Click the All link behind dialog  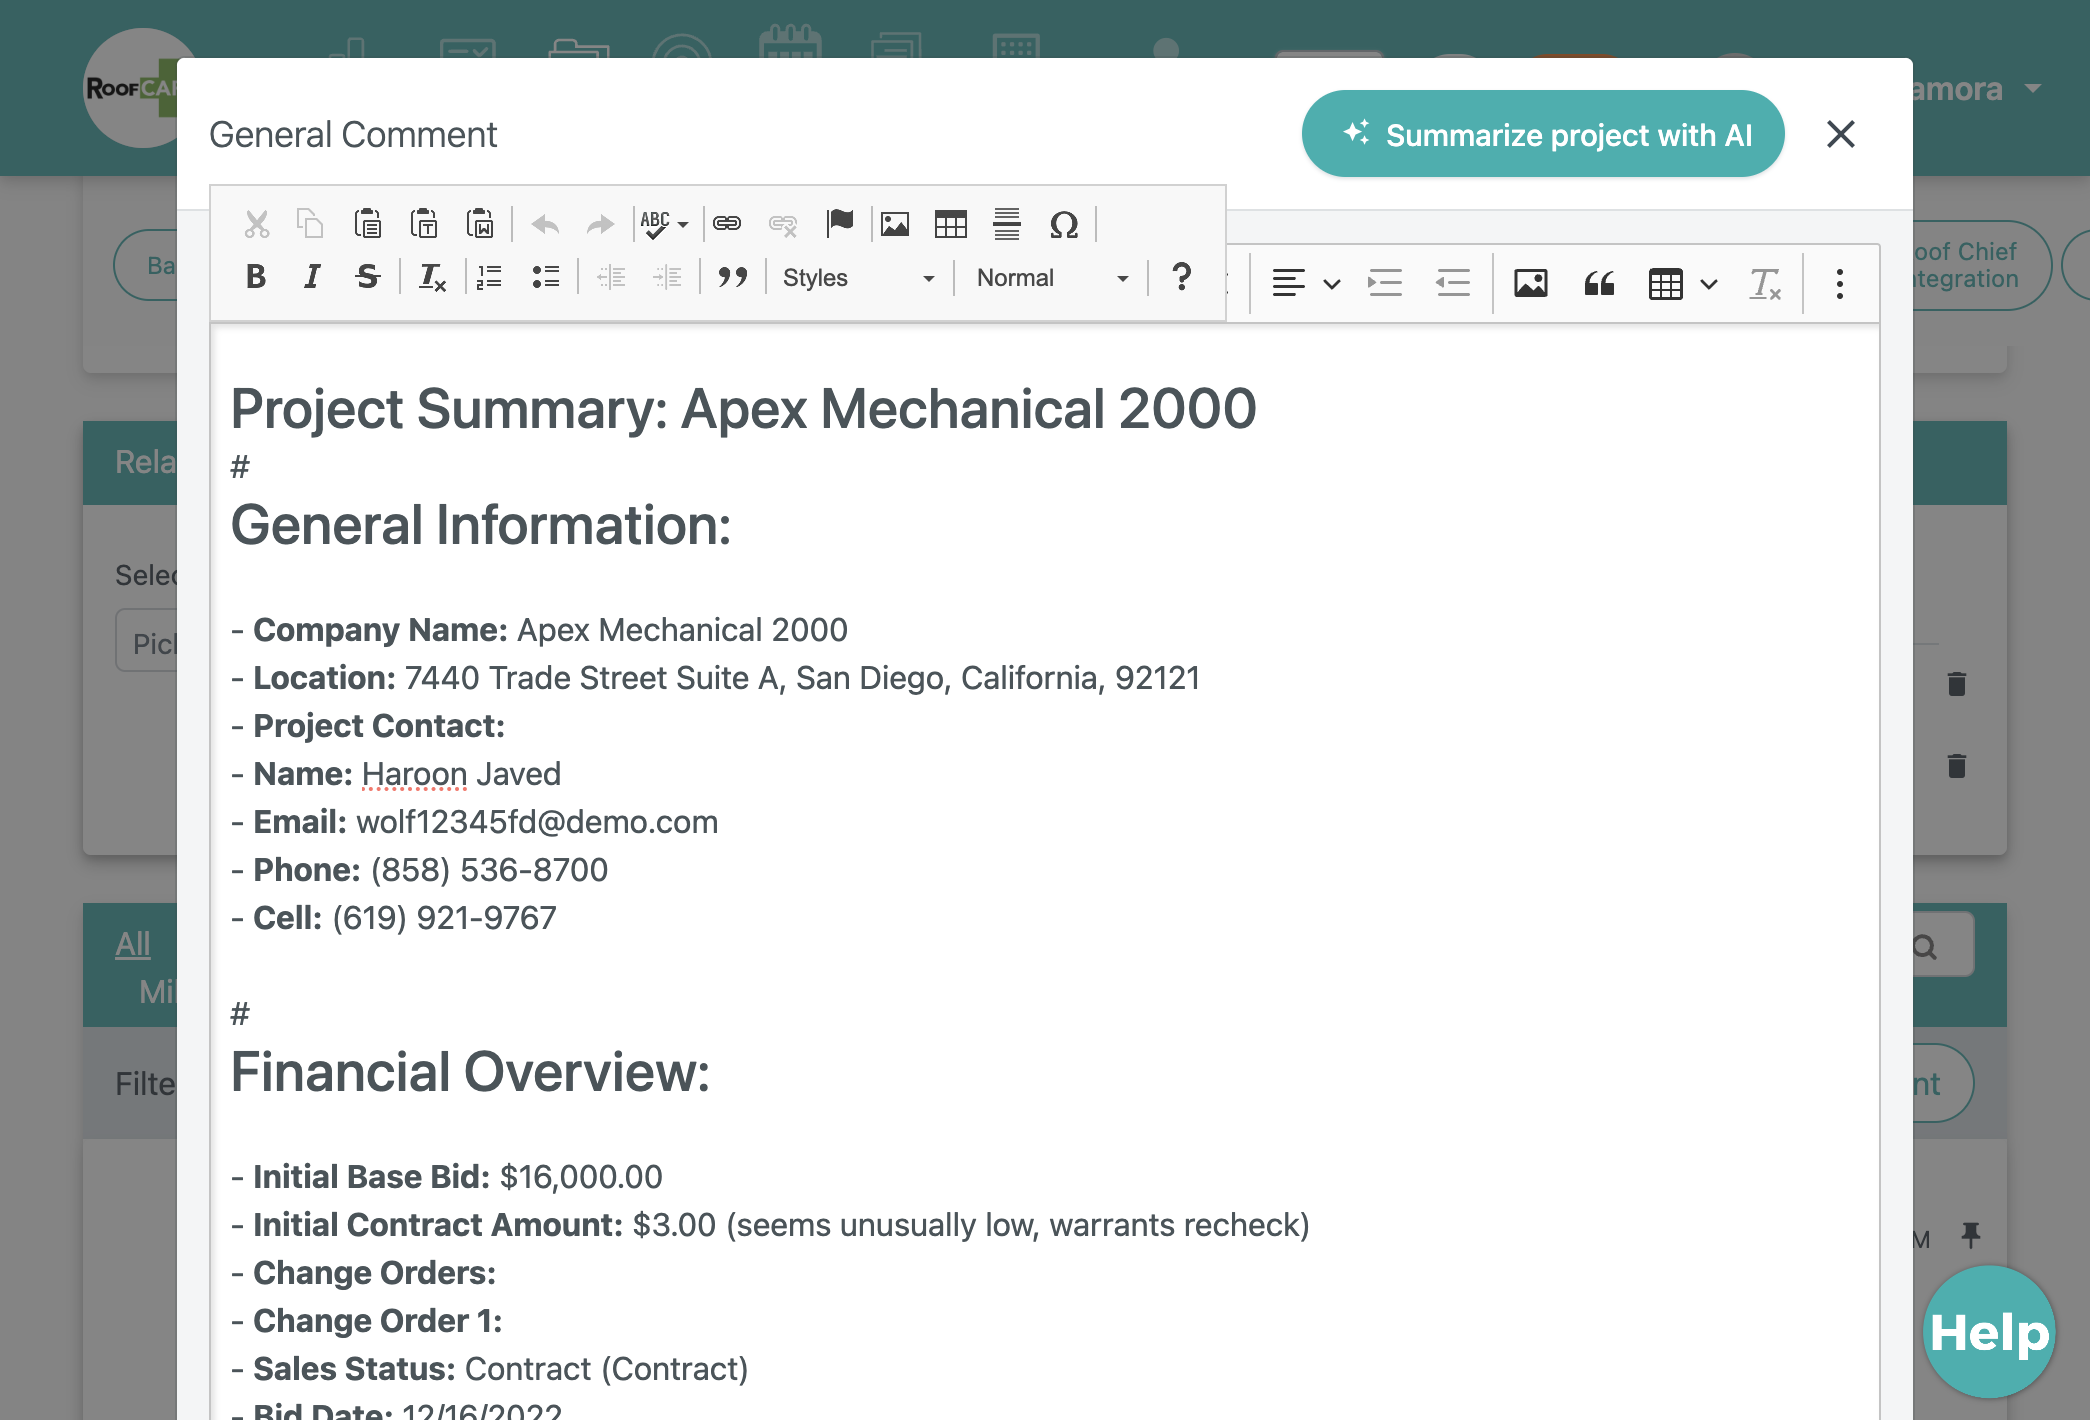(132, 943)
